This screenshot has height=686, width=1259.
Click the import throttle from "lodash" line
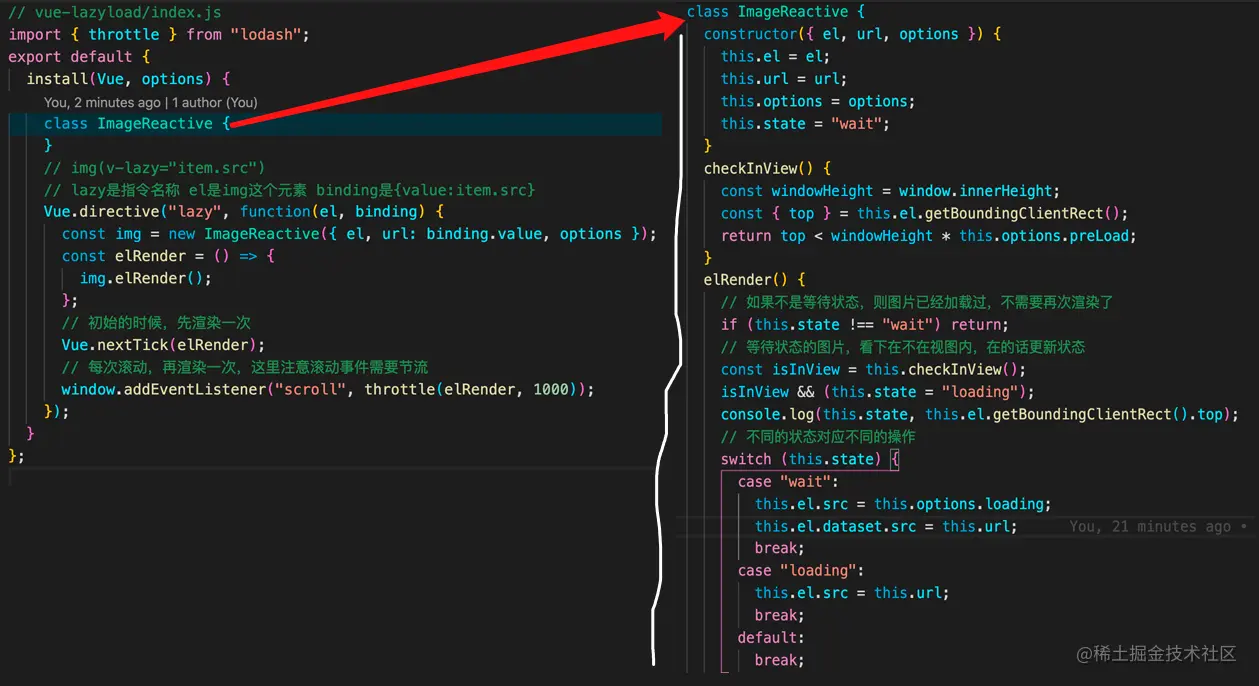click(159, 35)
